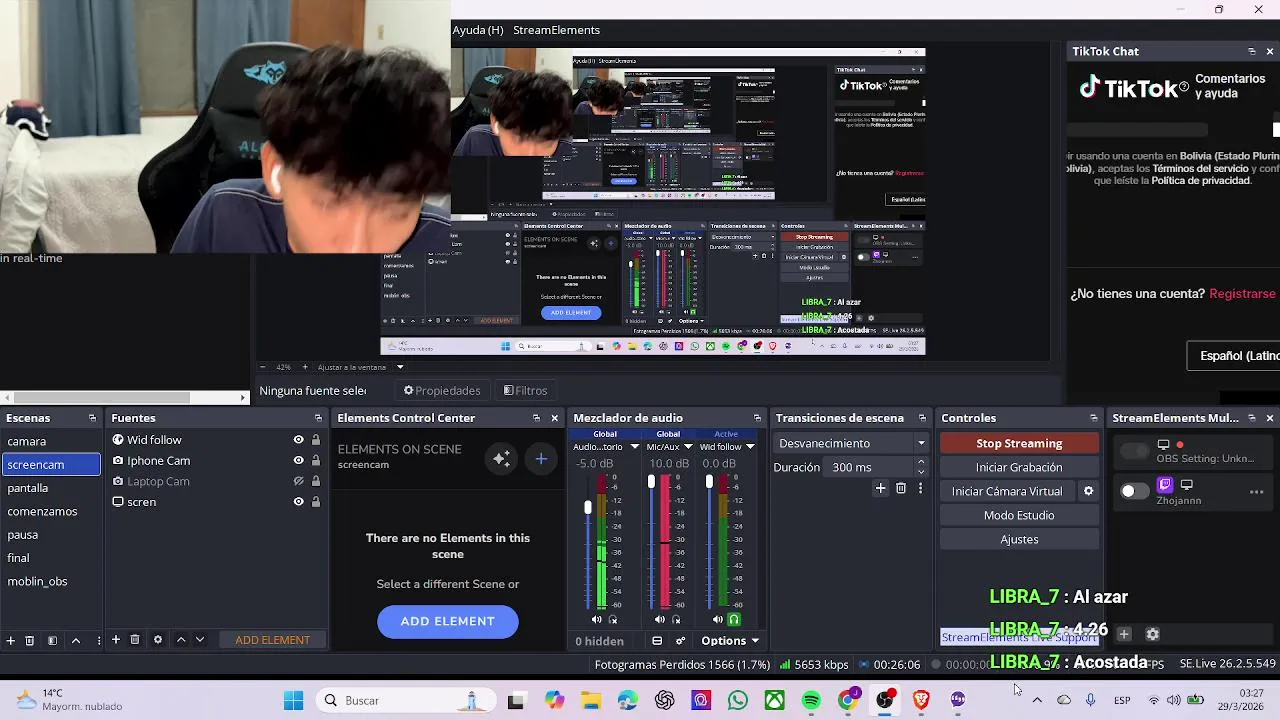The image size is (1280, 720).
Task: Switch to the camara scene
Action: click(x=52, y=441)
